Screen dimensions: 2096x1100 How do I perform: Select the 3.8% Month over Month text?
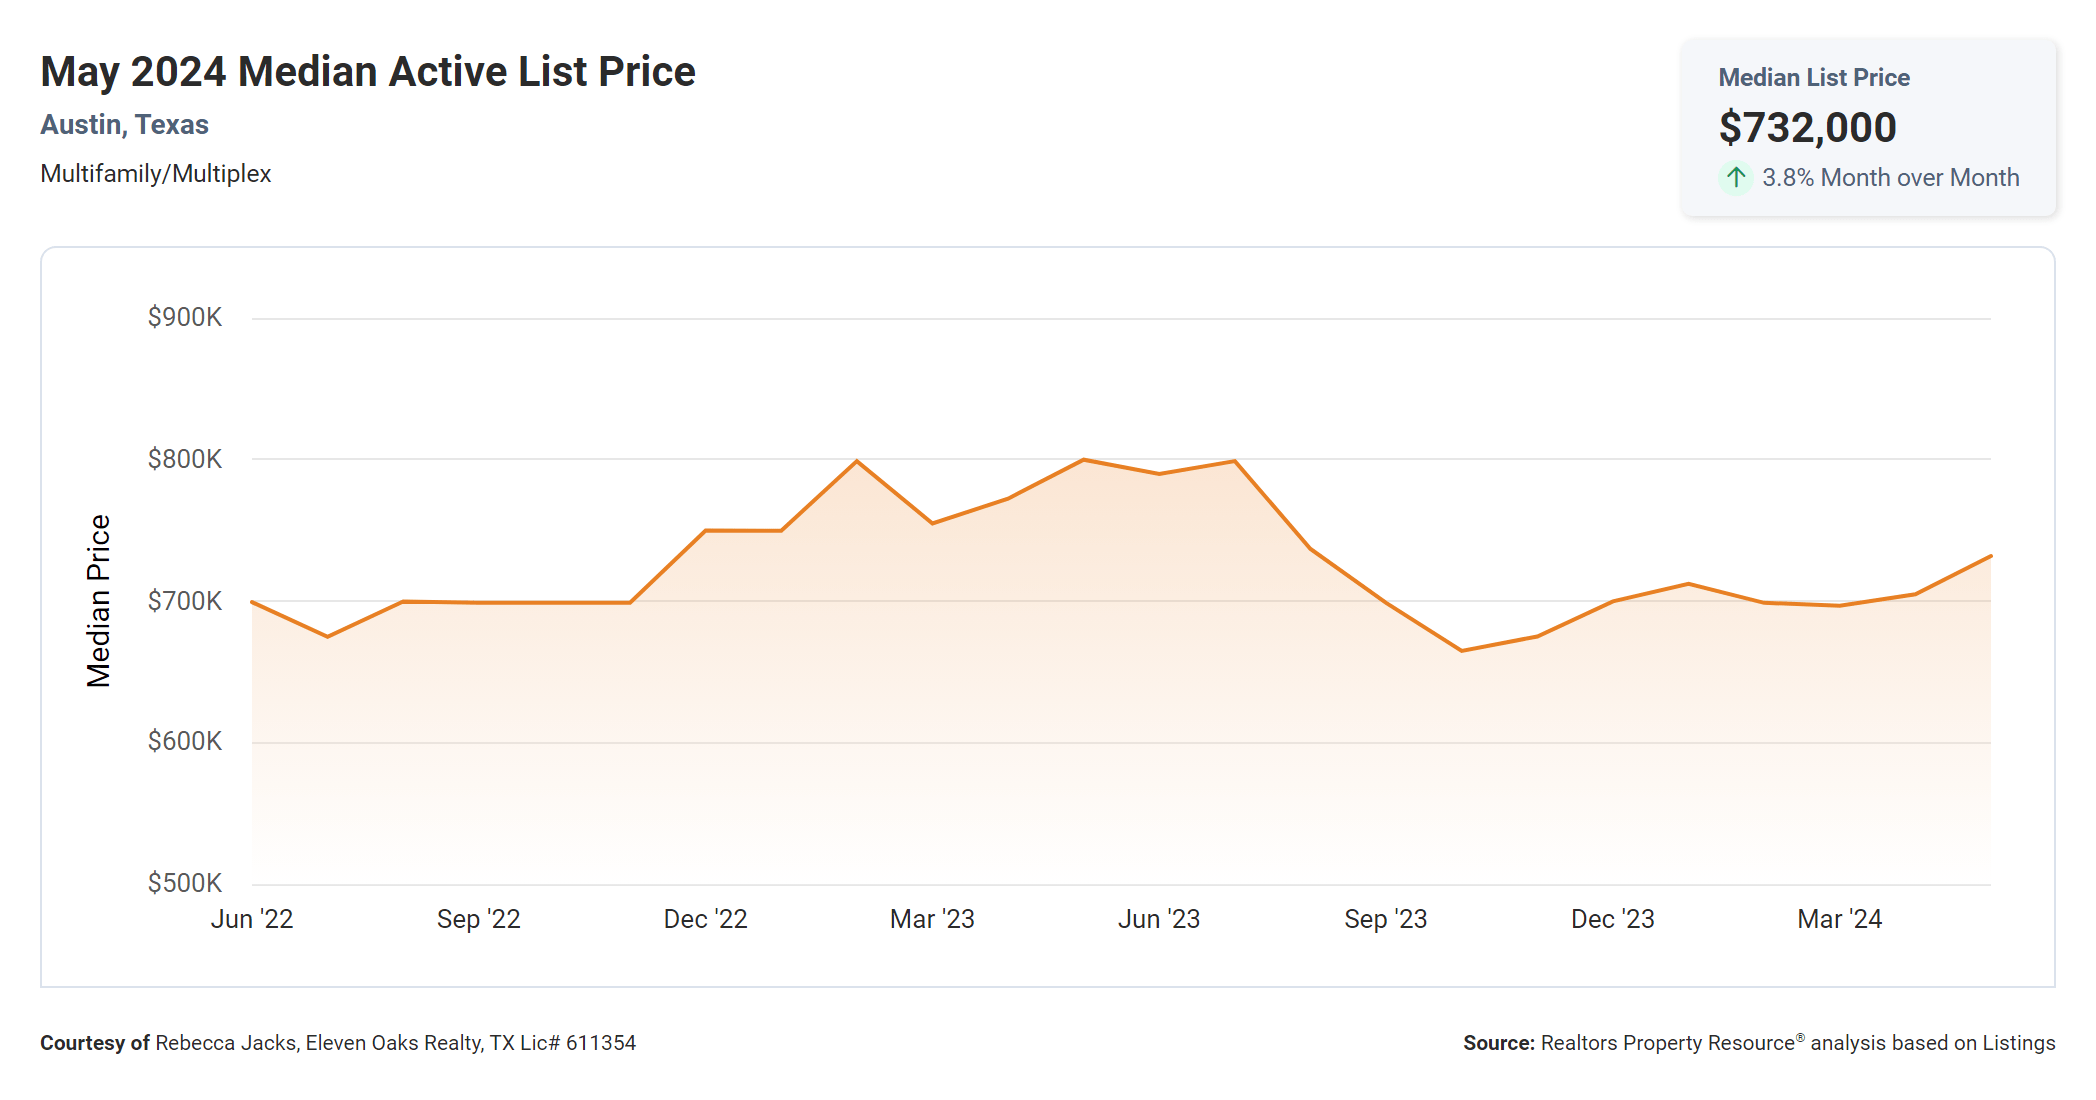pyautogui.click(x=1890, y=177)
